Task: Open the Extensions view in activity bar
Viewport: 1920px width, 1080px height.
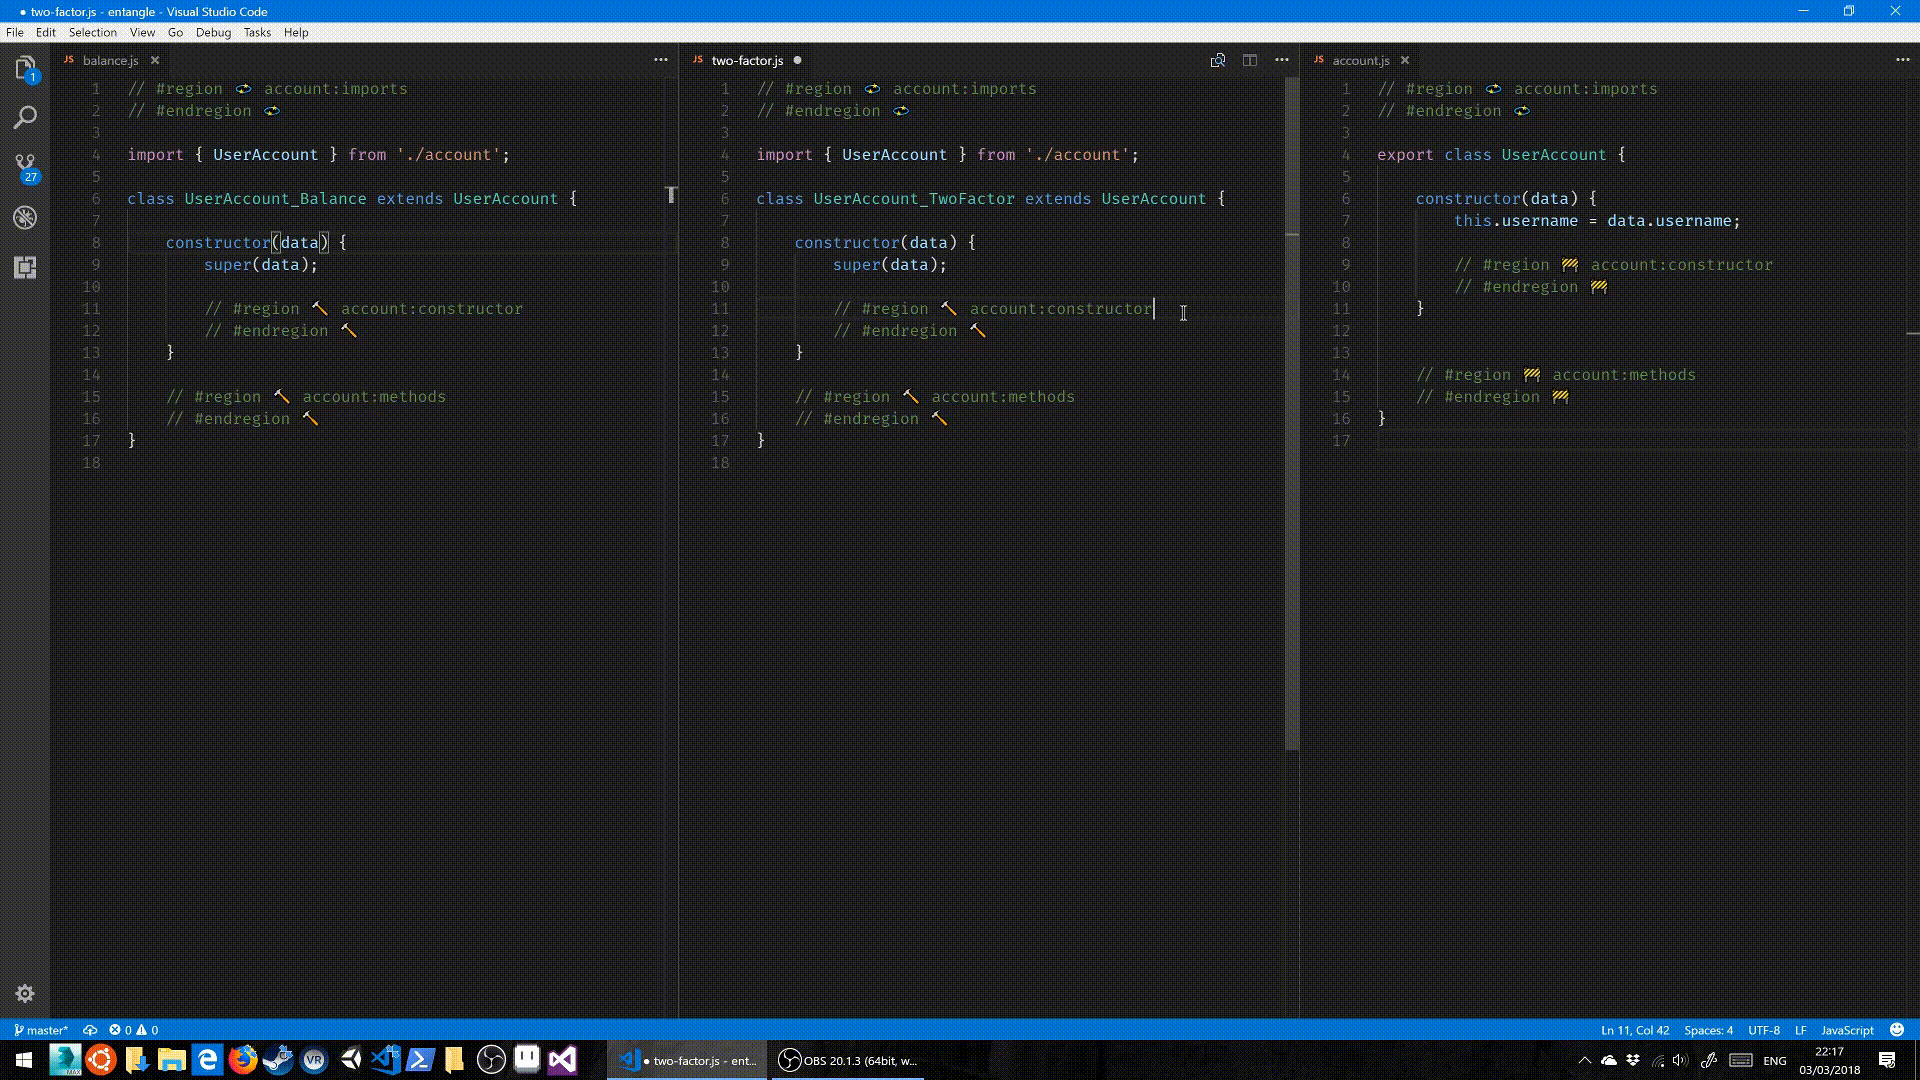Action: (25, 267)
